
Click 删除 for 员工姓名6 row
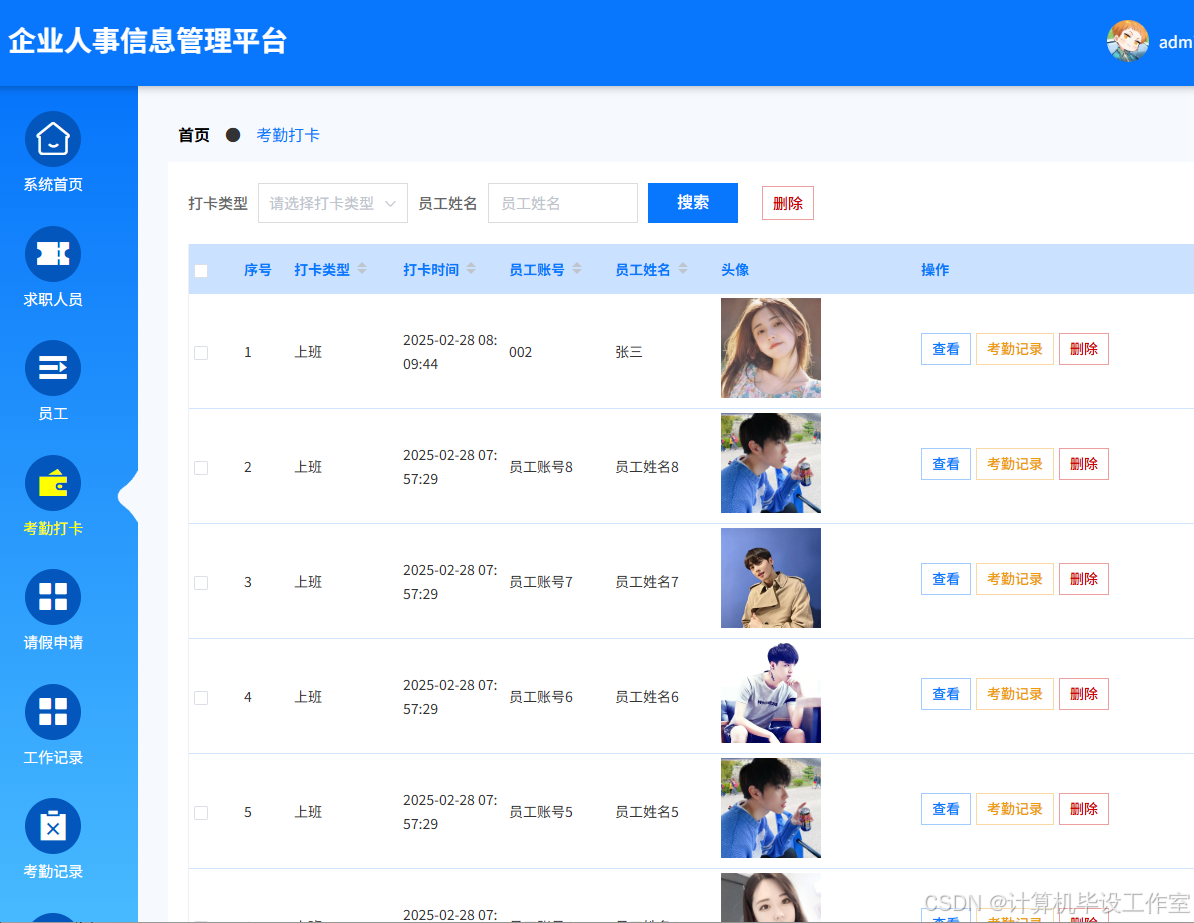(1084, 694)
